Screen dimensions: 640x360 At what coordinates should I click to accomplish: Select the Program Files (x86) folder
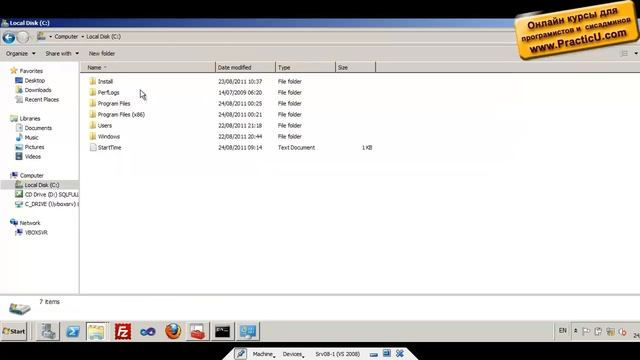(x=117, y=115)
